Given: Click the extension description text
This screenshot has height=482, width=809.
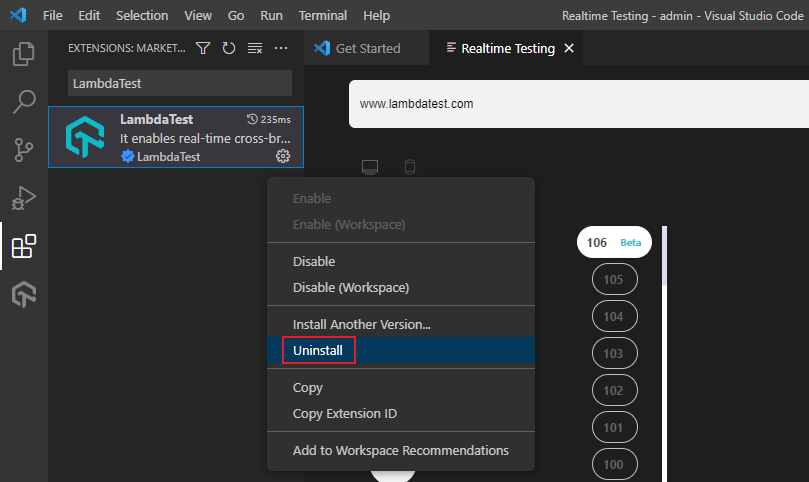Looking at the screenshot, I should 205,138.
